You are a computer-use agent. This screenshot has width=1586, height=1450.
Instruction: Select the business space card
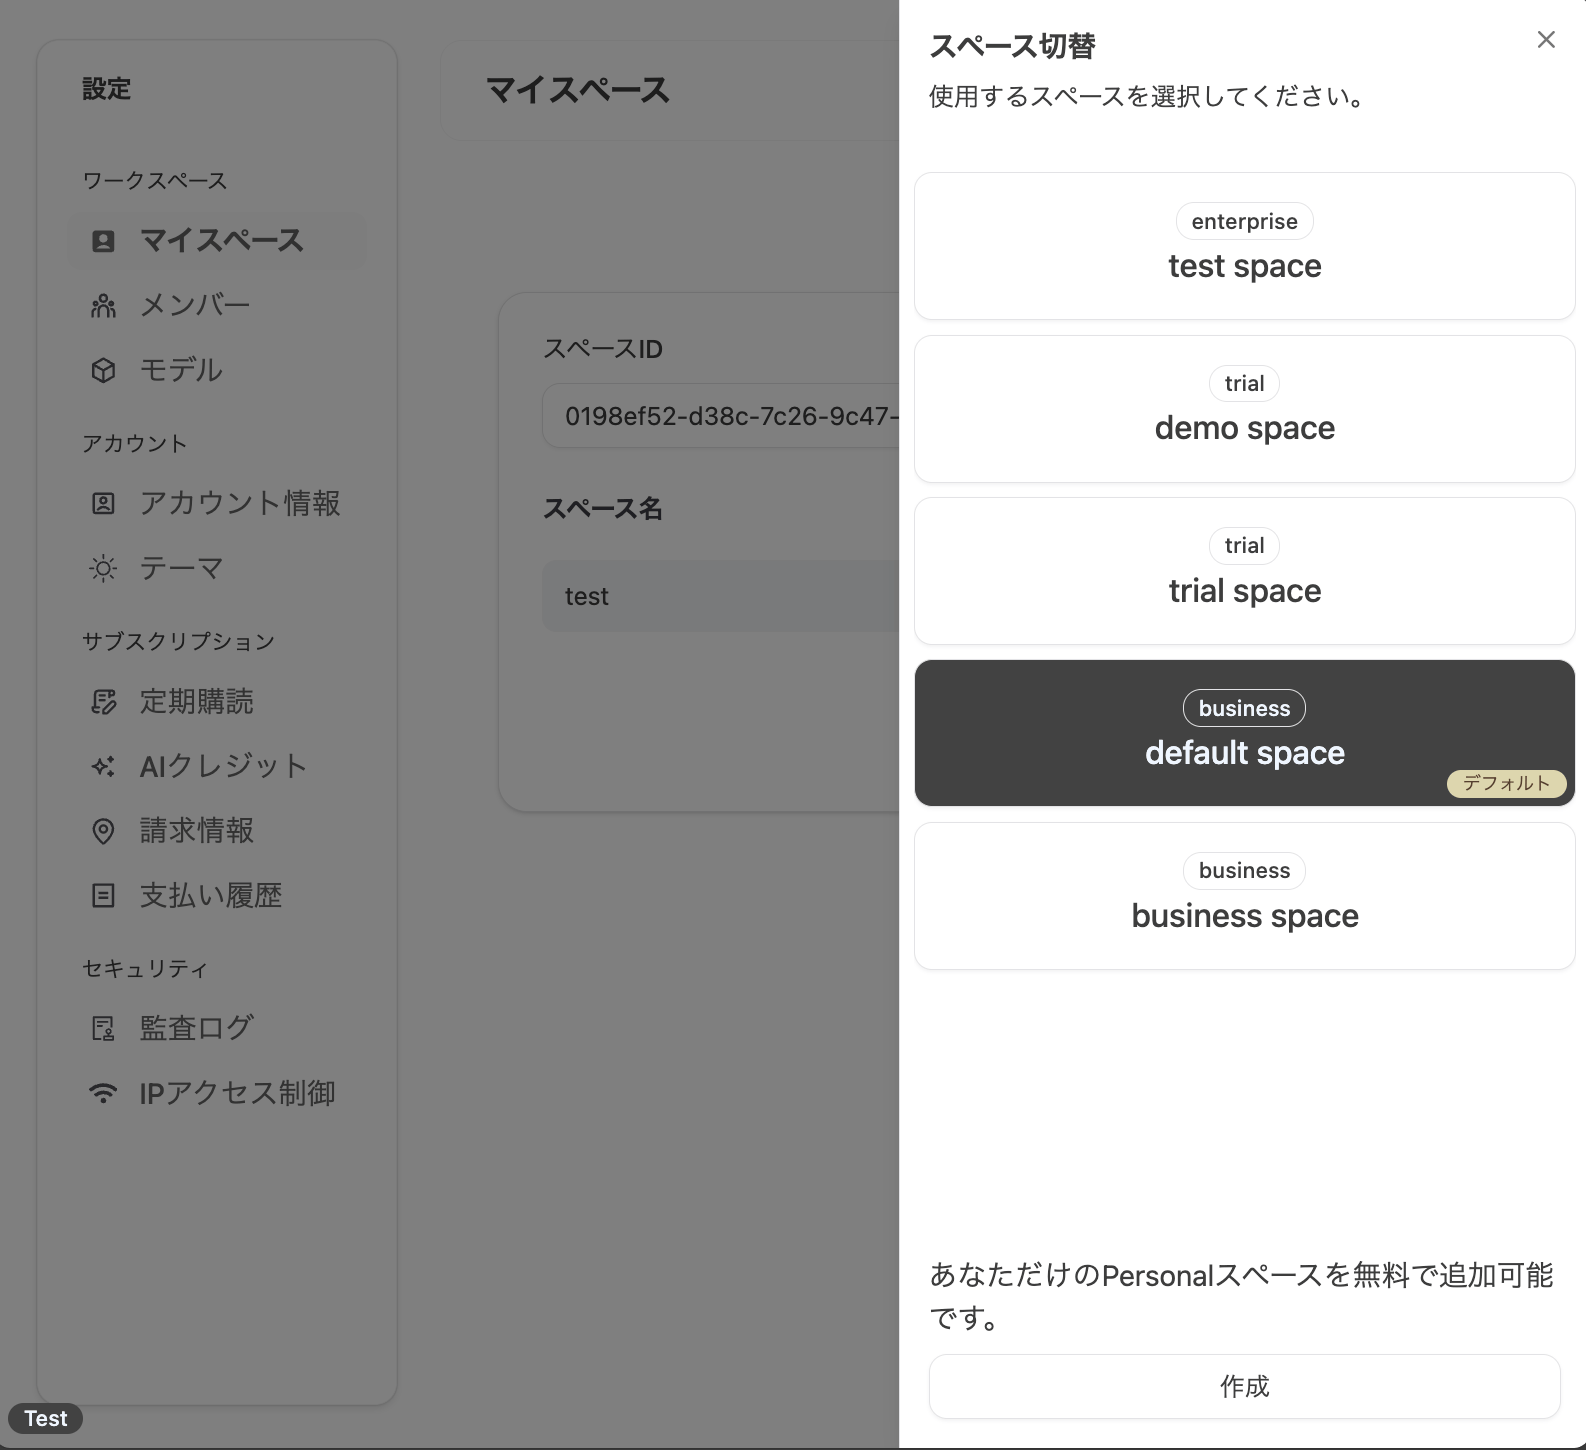click(x=1244, y=896)
